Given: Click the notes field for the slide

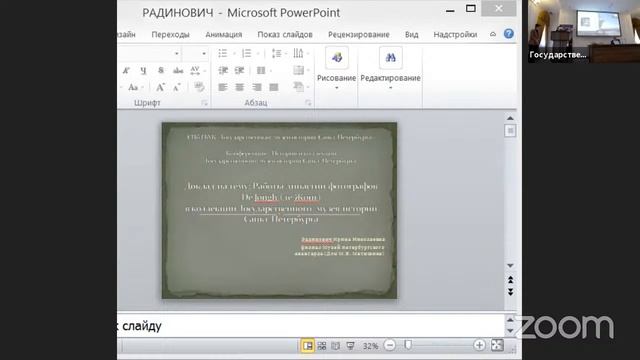Looking at the screenshot, I should 311,326.
